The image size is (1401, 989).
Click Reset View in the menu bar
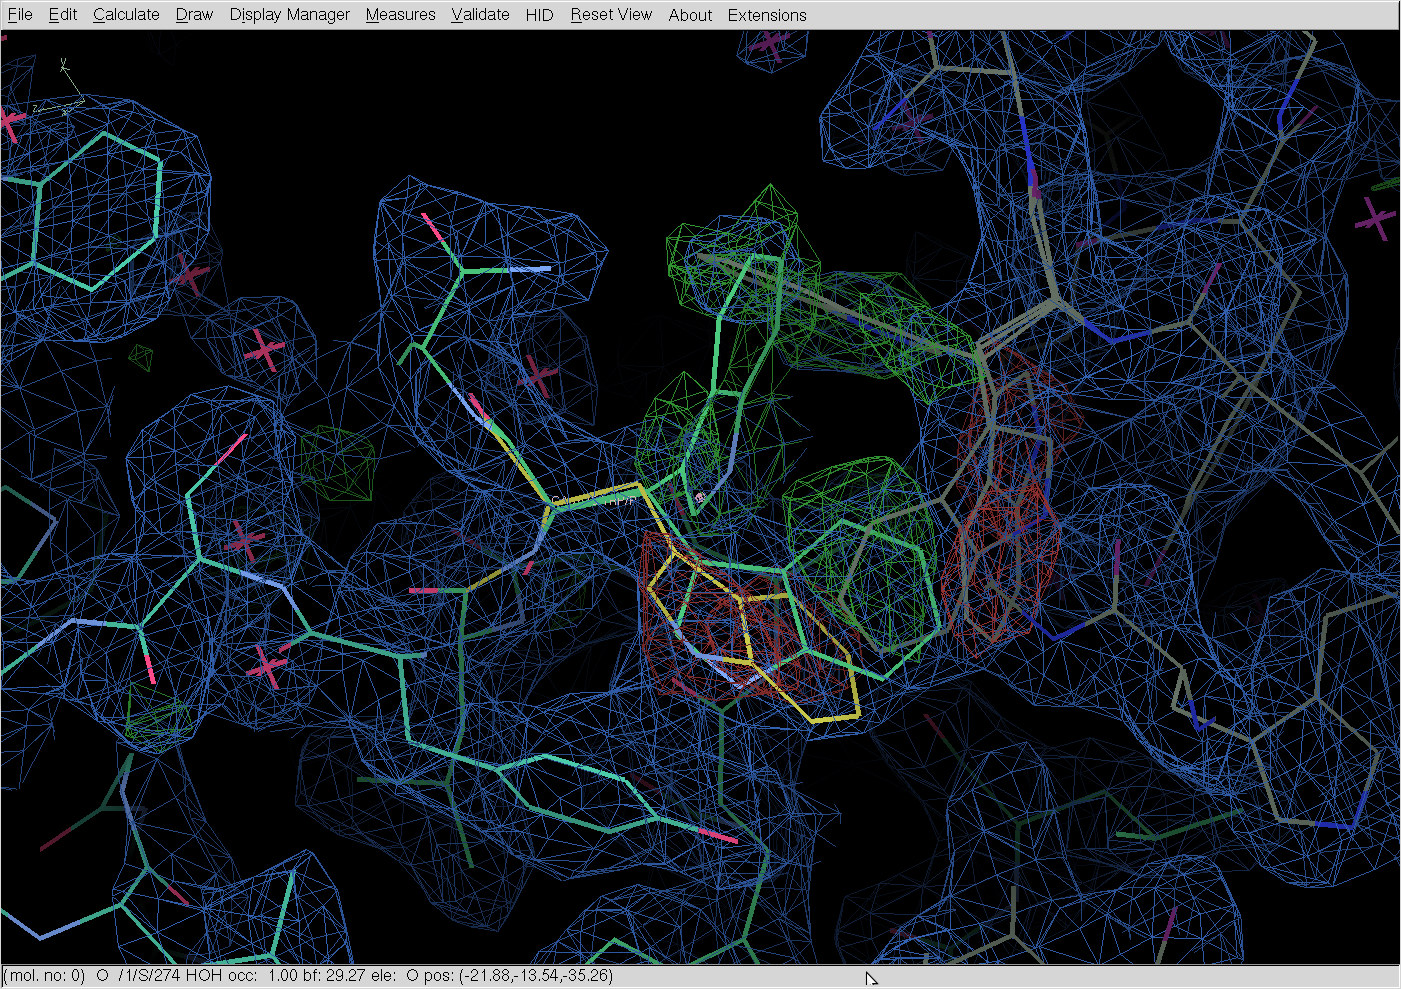610,15
